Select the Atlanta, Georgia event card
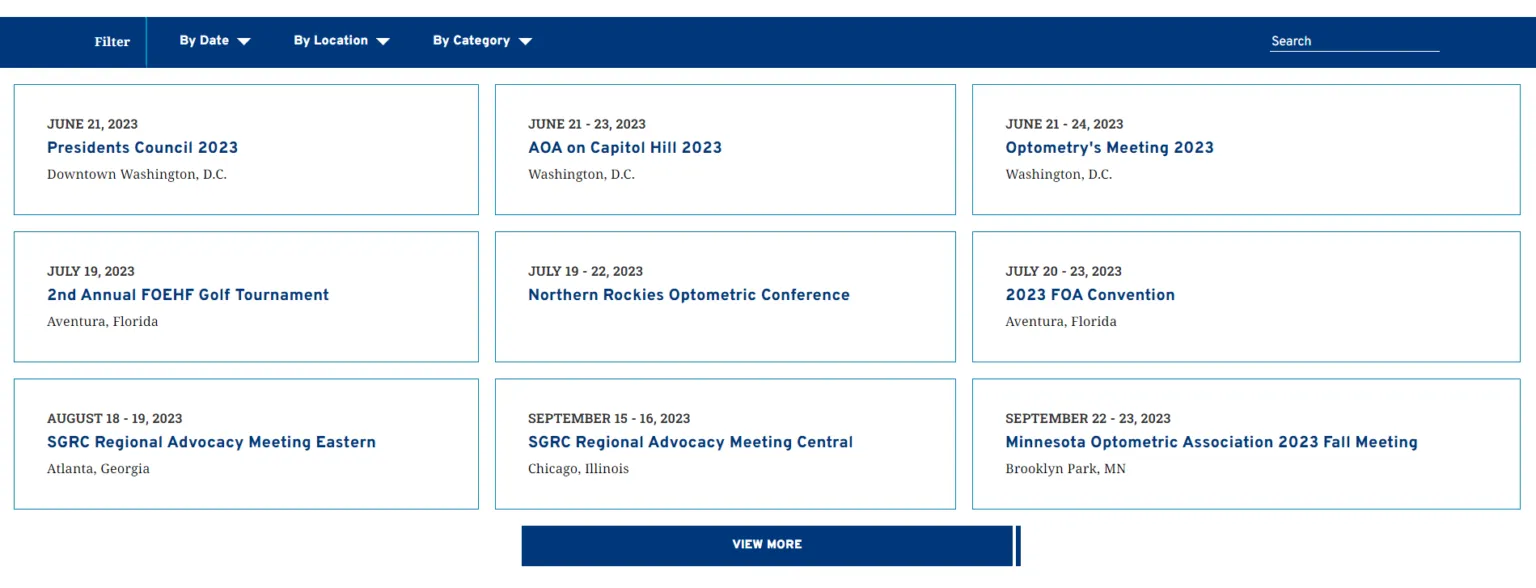The height and width of the screenshot is (588, 1536). pyautogui.click(x=246, y=444)
